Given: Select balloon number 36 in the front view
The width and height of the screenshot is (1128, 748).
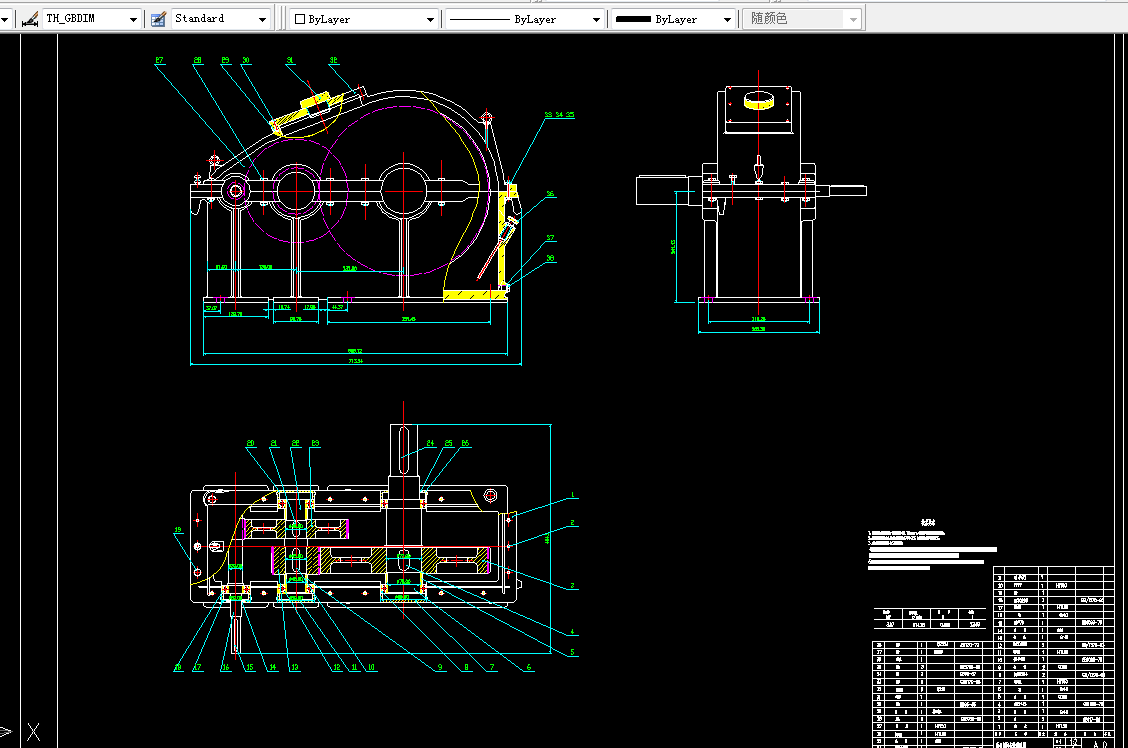Looking at the screenshot, I should [550, 194].
